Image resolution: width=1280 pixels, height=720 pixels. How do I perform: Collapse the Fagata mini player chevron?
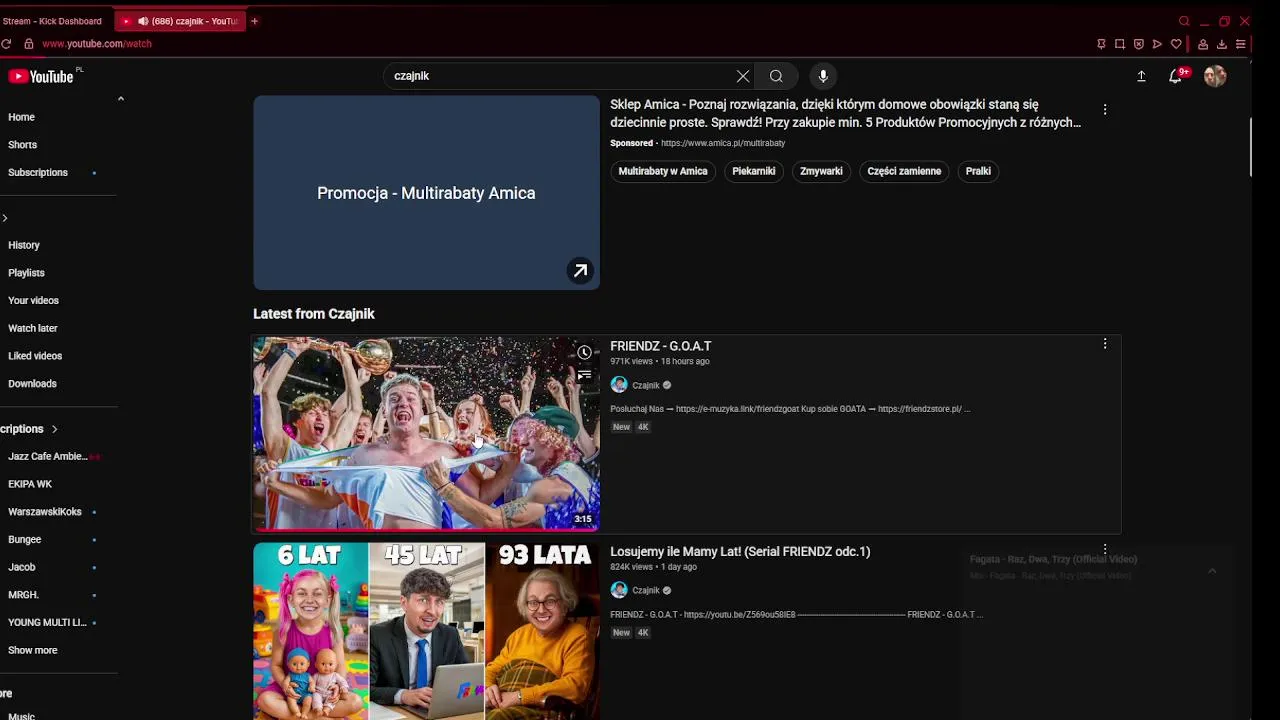[x=1212, y=571]
